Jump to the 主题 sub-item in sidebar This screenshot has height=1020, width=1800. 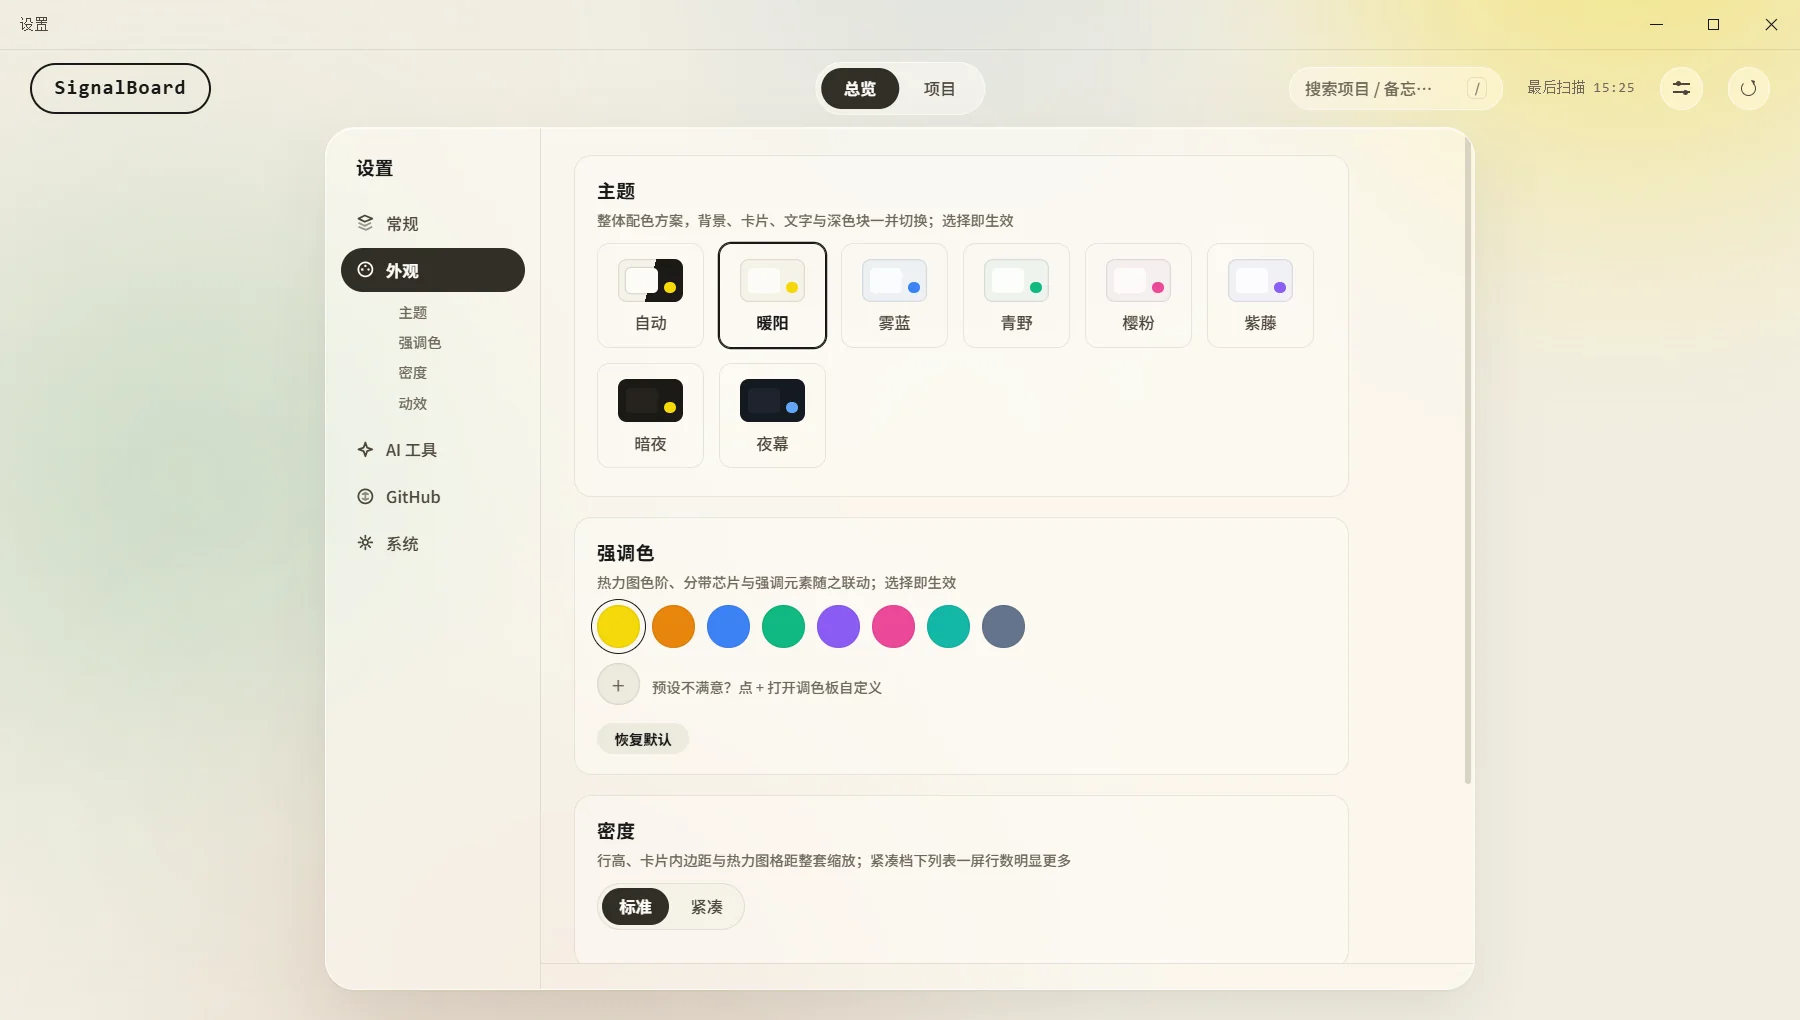tap(413, 313)
